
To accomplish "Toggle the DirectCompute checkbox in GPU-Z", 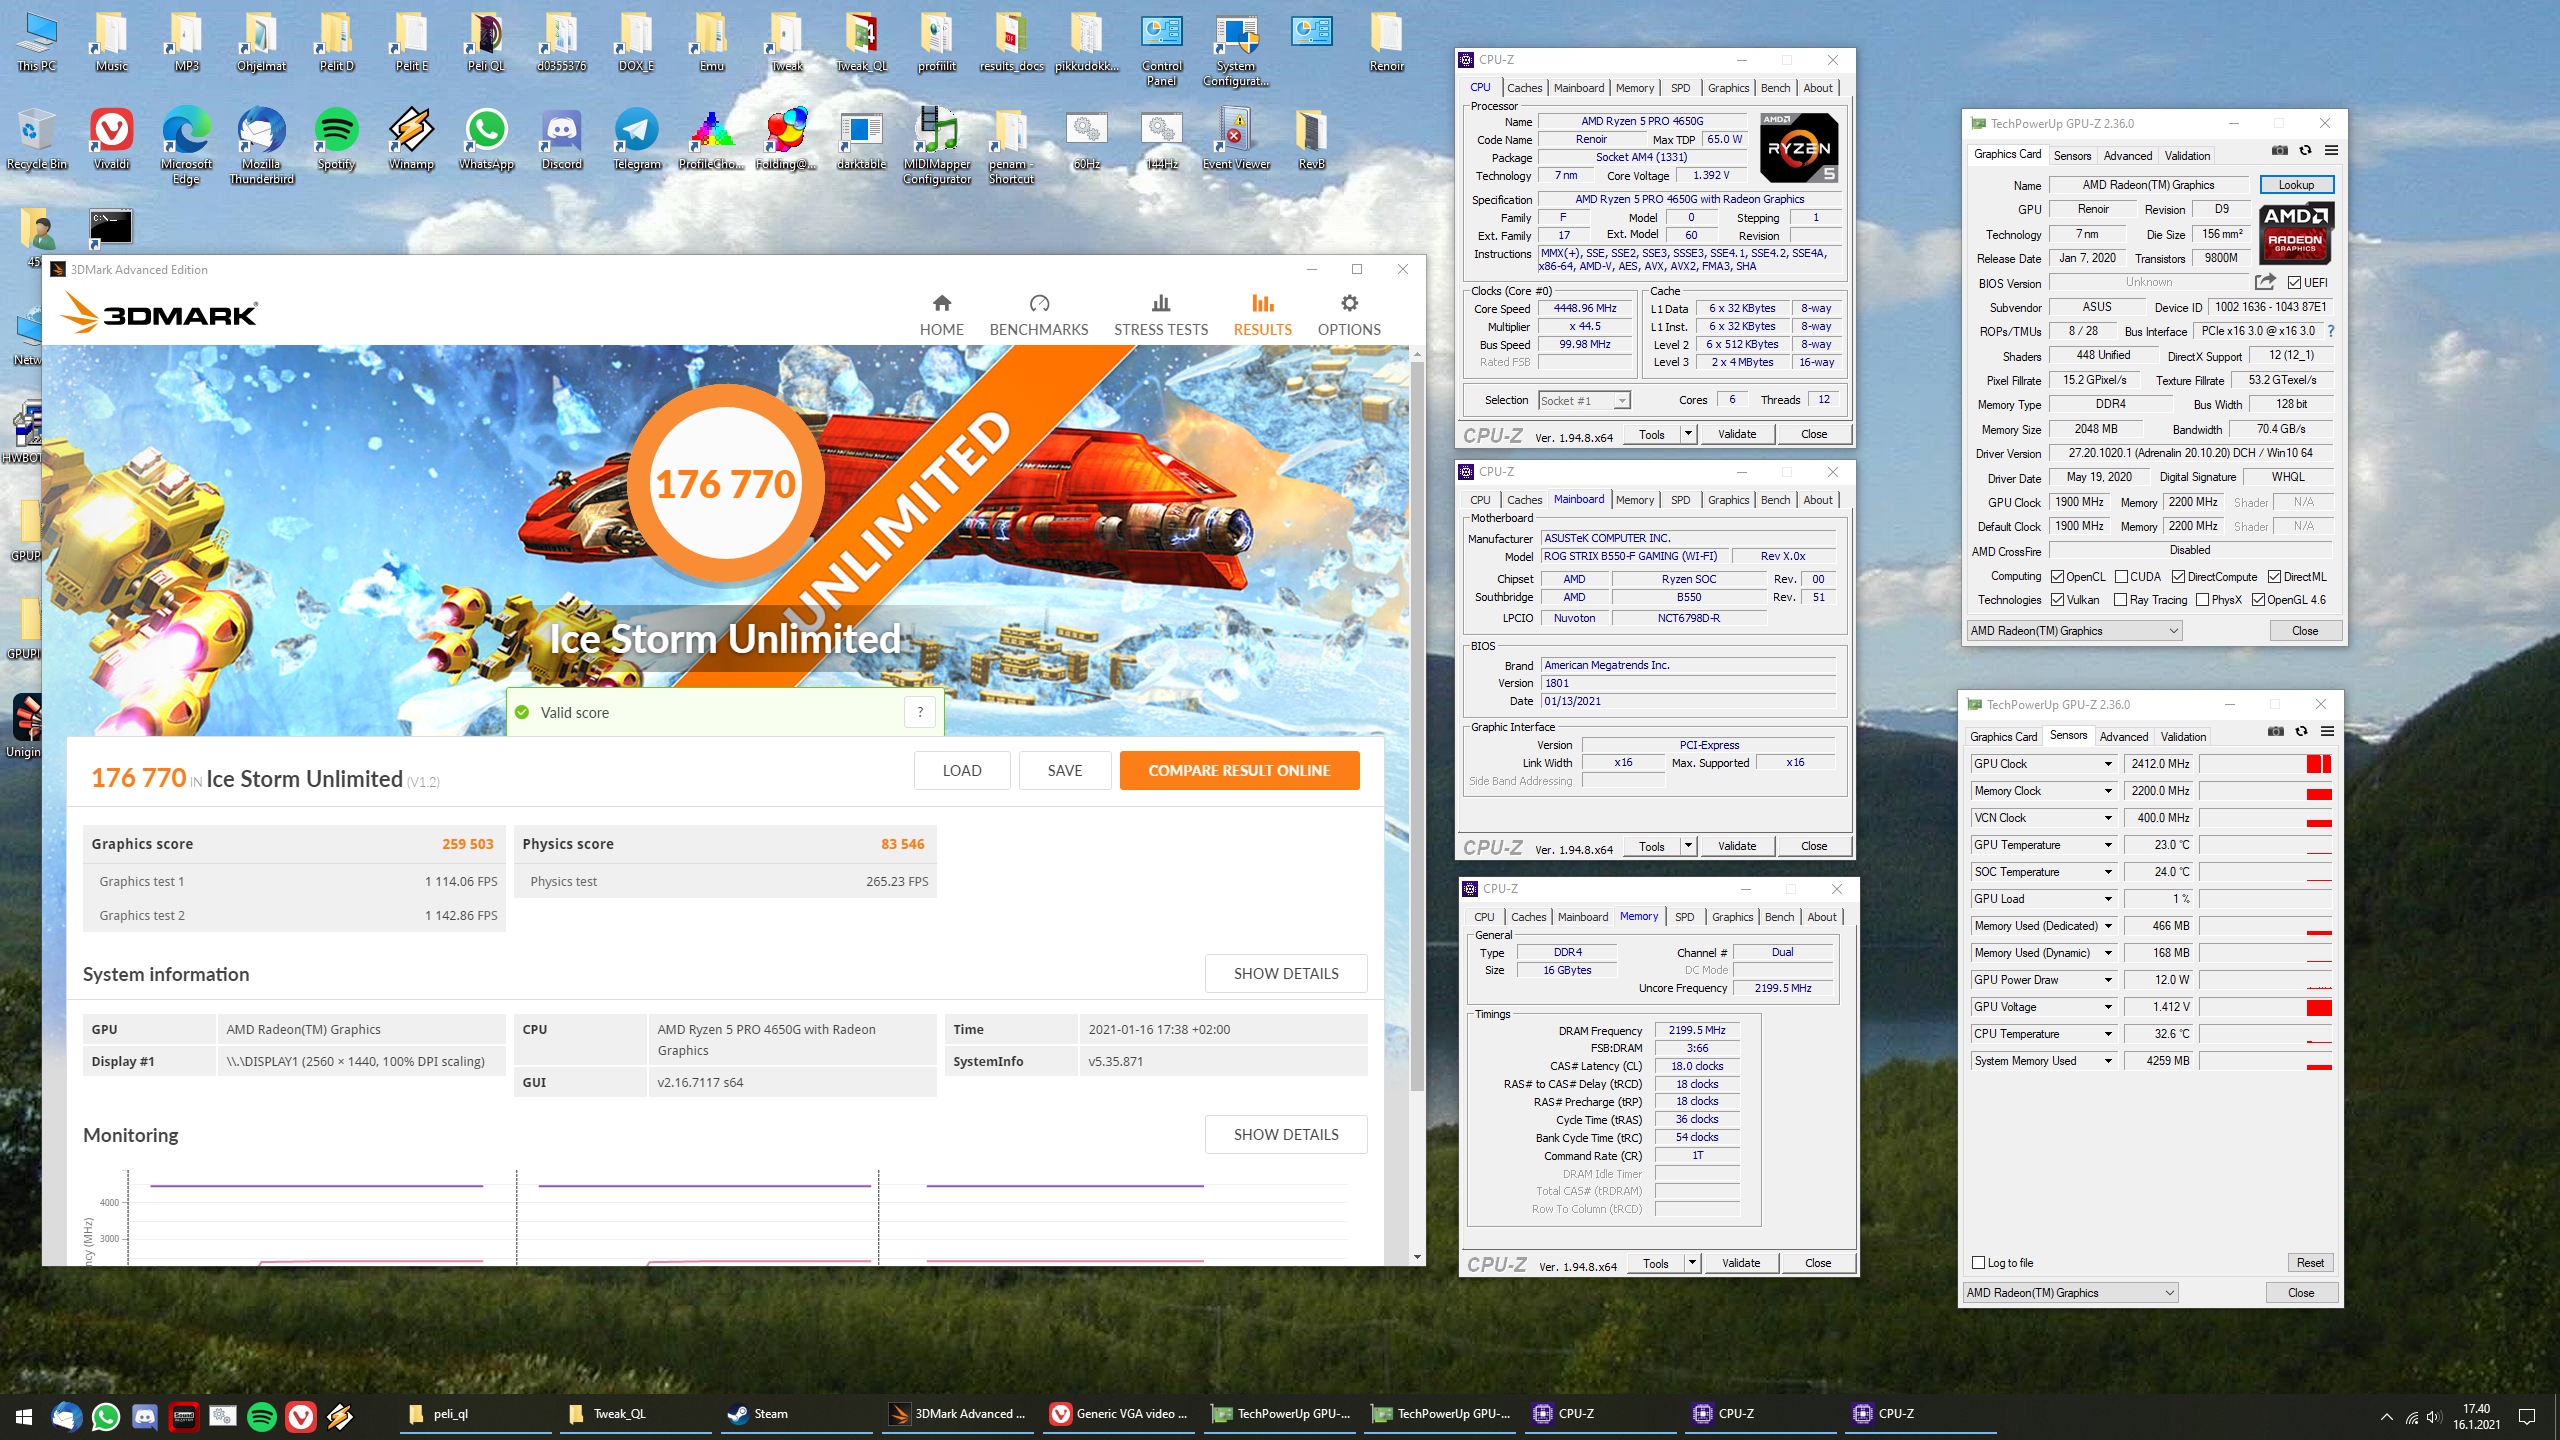I will 2178,577.
